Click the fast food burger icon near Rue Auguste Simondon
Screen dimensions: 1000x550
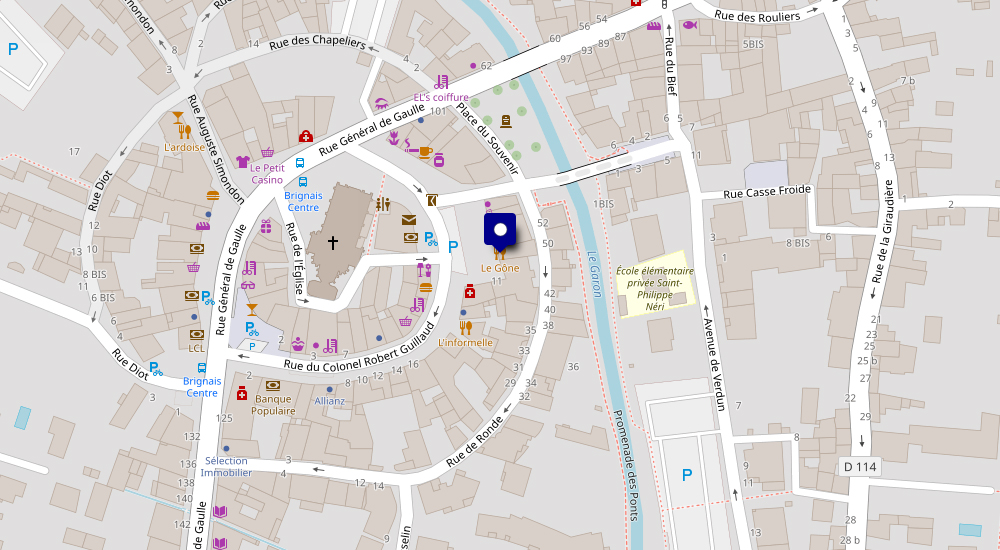pos(213,195)
